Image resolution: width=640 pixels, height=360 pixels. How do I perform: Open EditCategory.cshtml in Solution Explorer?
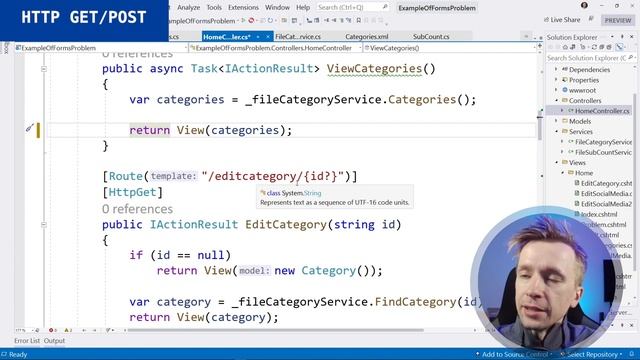[606, 183]
